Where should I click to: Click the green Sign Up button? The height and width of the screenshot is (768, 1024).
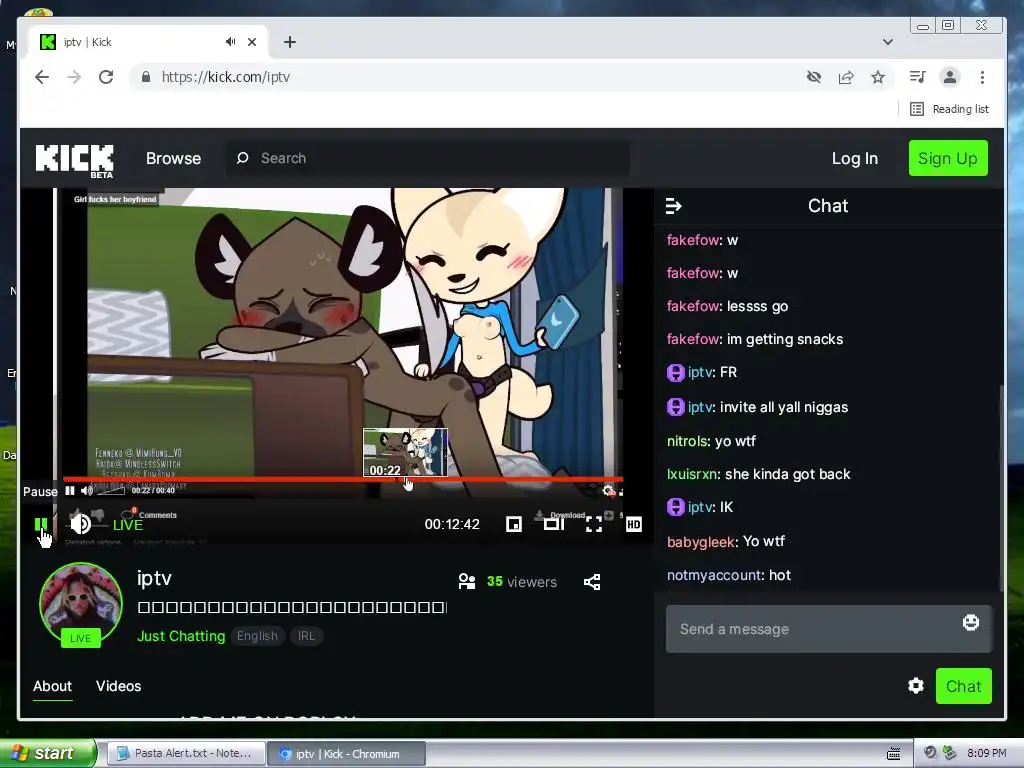click(x=948, y=158)
